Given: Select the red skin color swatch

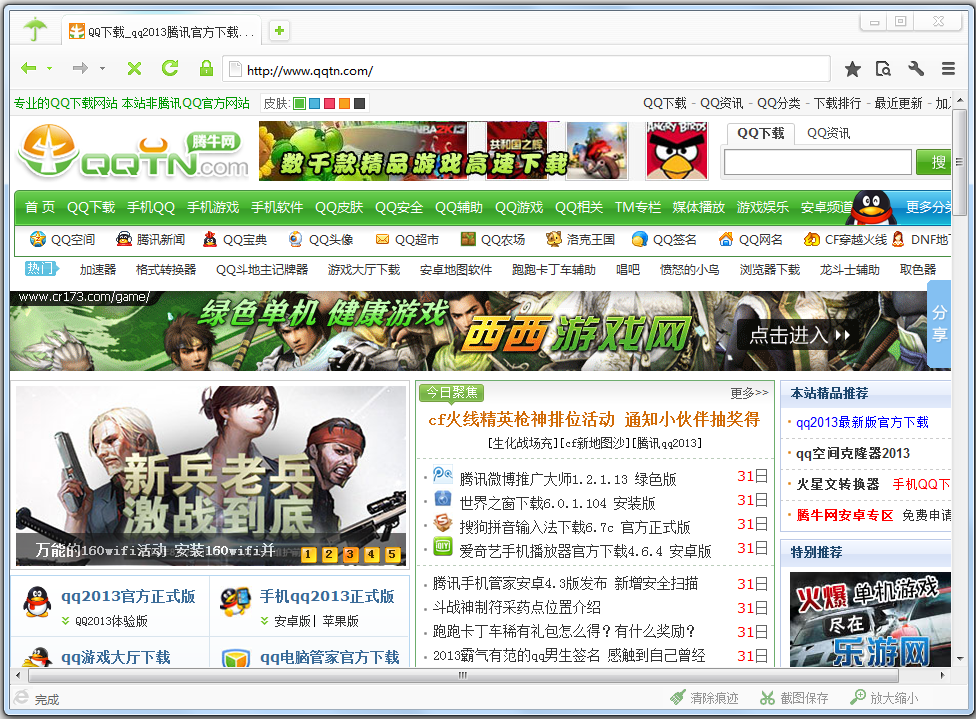Looking at the screenshot, I should [329, 103].
